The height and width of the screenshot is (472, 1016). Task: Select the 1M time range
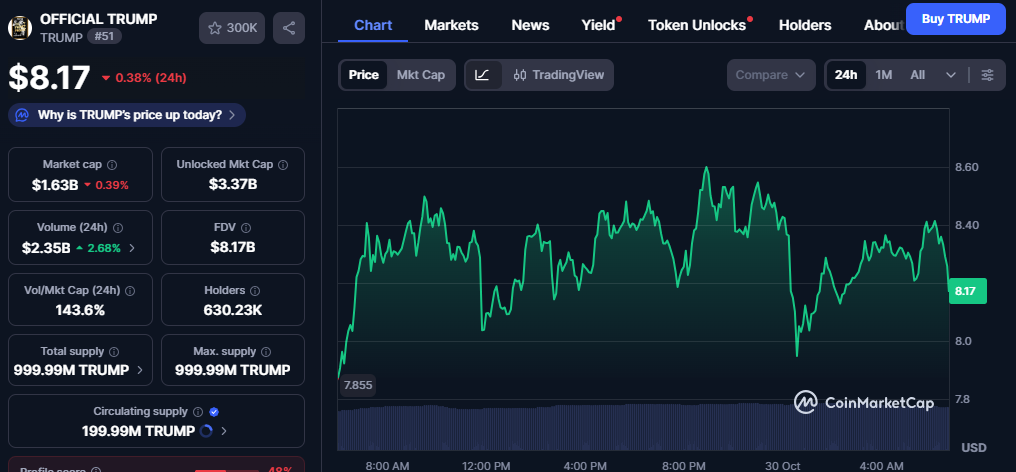(884, 75)
